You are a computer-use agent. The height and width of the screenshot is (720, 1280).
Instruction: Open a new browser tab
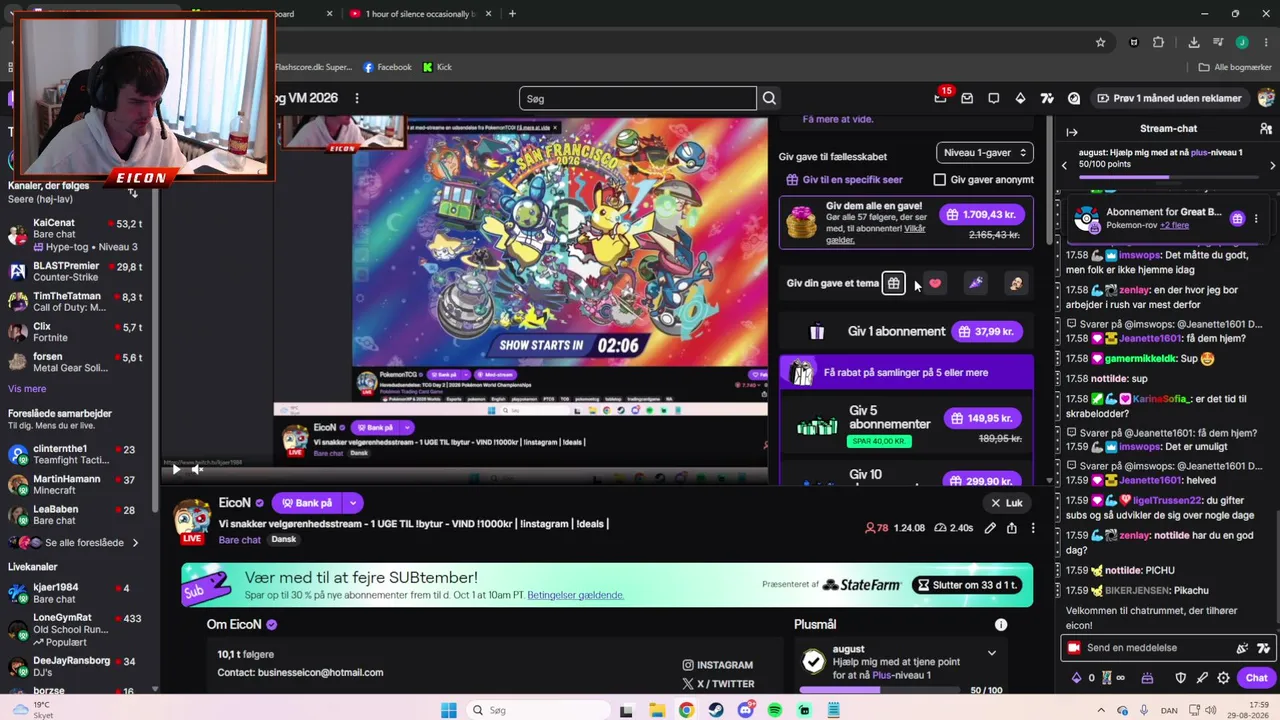512,14
